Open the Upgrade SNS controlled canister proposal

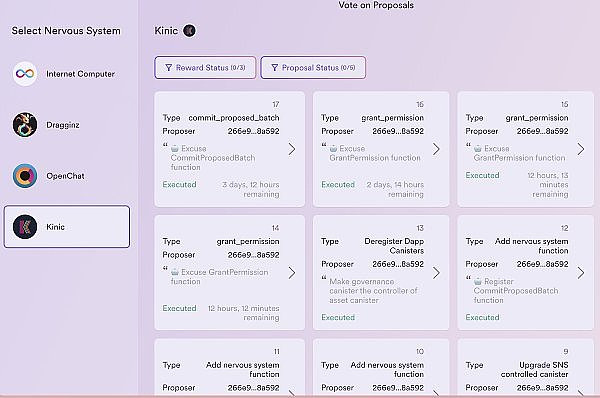point(525,368)
